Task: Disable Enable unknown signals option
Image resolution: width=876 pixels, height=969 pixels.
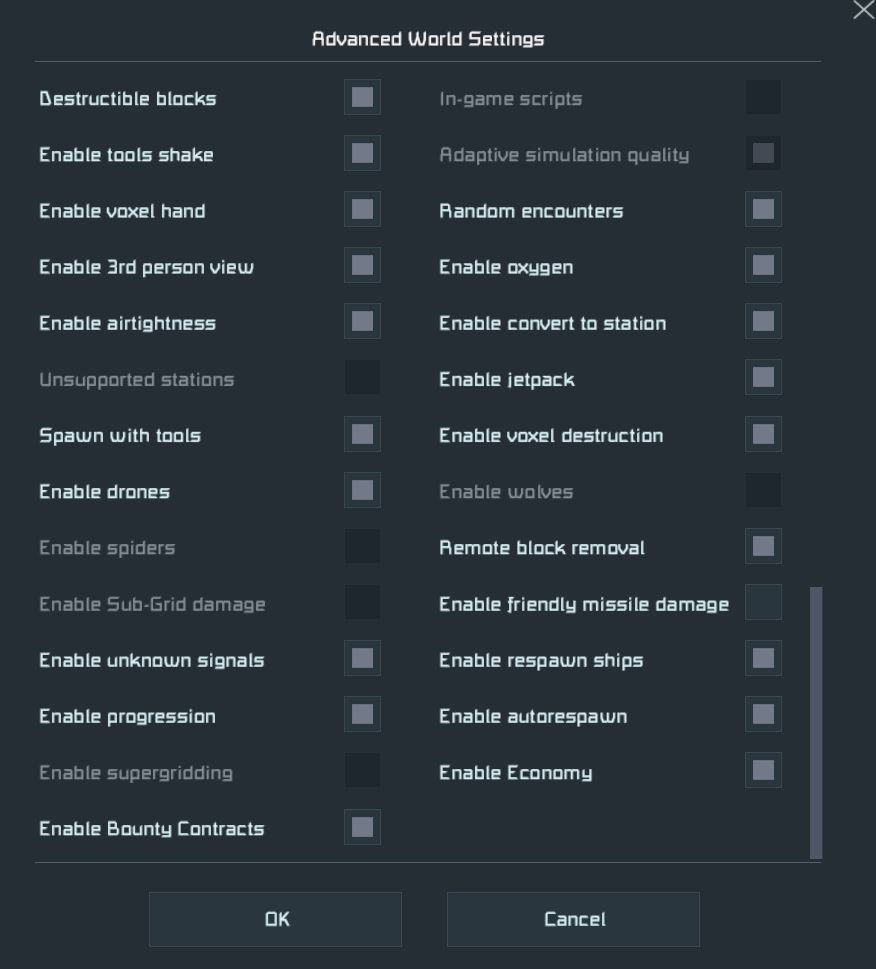Action: coord(362,658)
